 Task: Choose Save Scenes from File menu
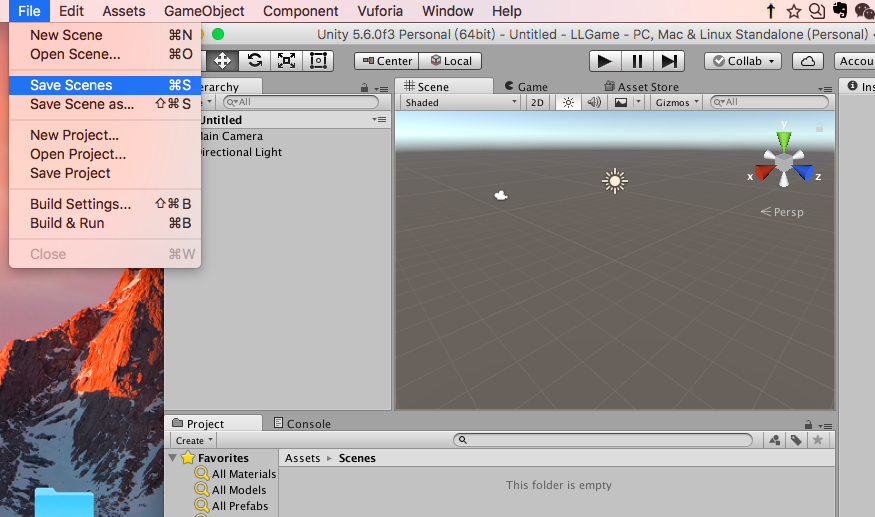point(105,85)
